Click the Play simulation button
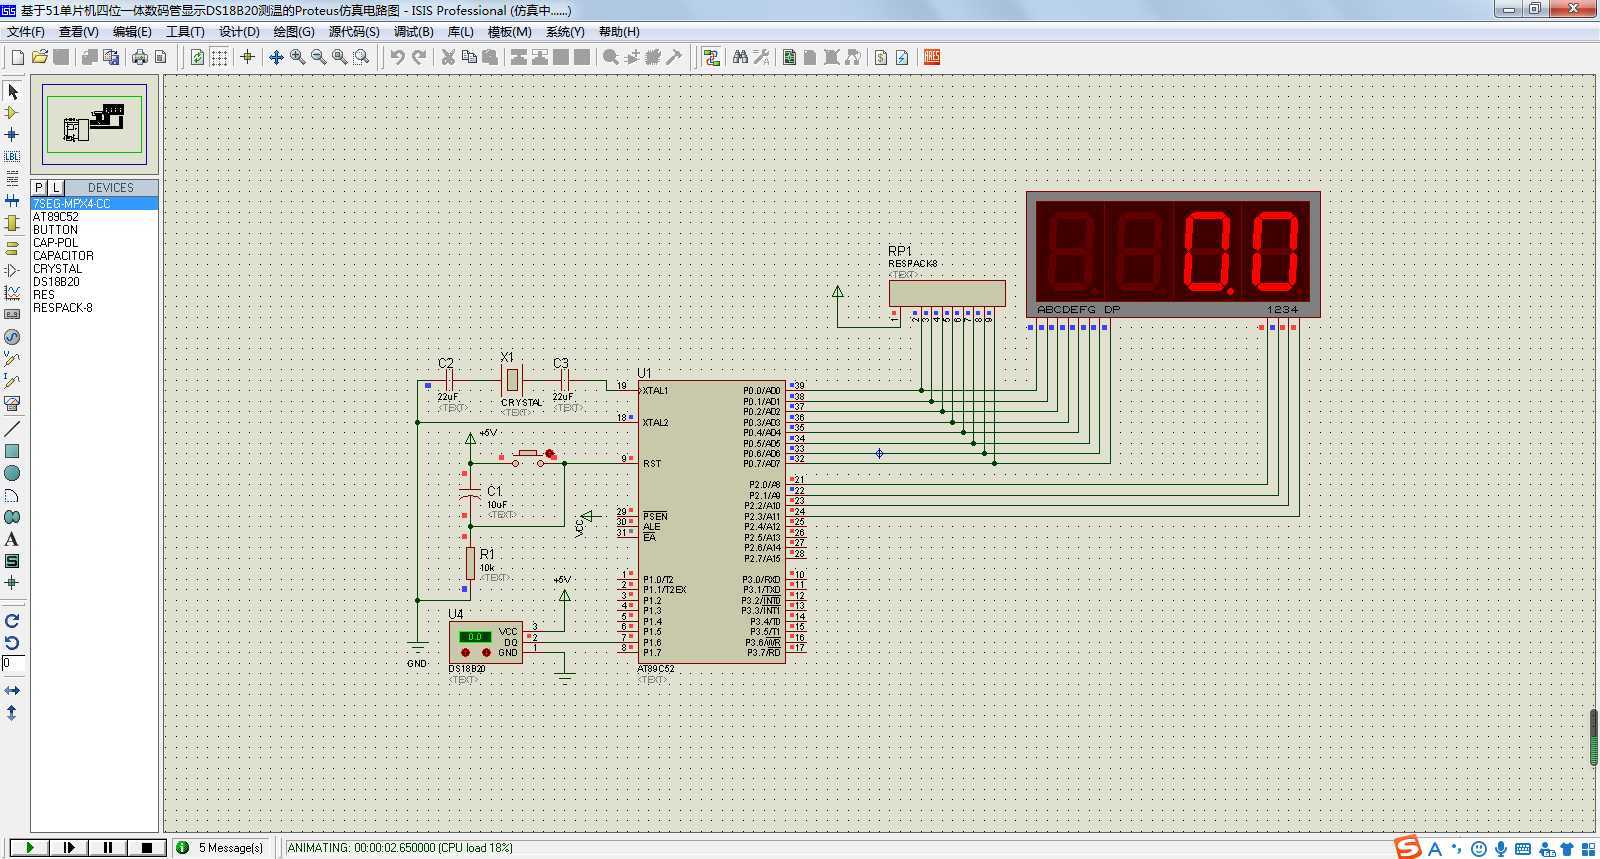The width and height of the screenshot is (1600, 859). point(30,847)
